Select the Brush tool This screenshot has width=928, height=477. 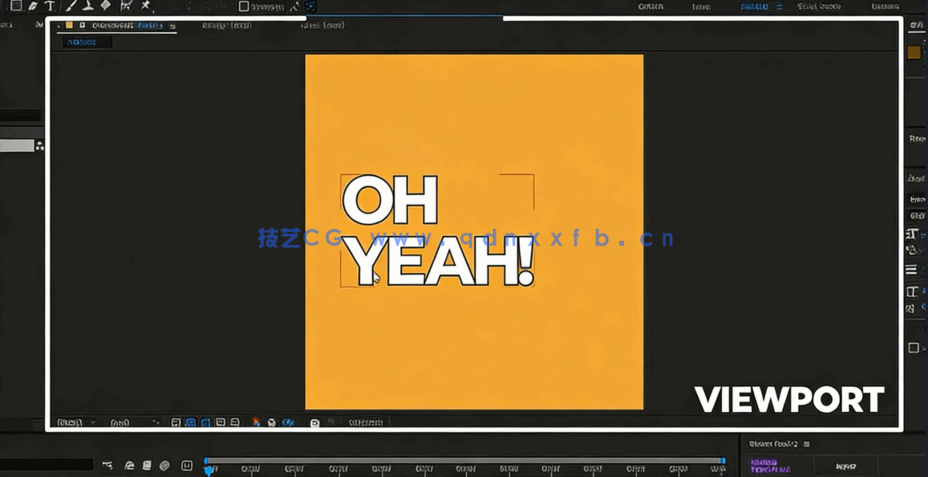pos(71,6)
